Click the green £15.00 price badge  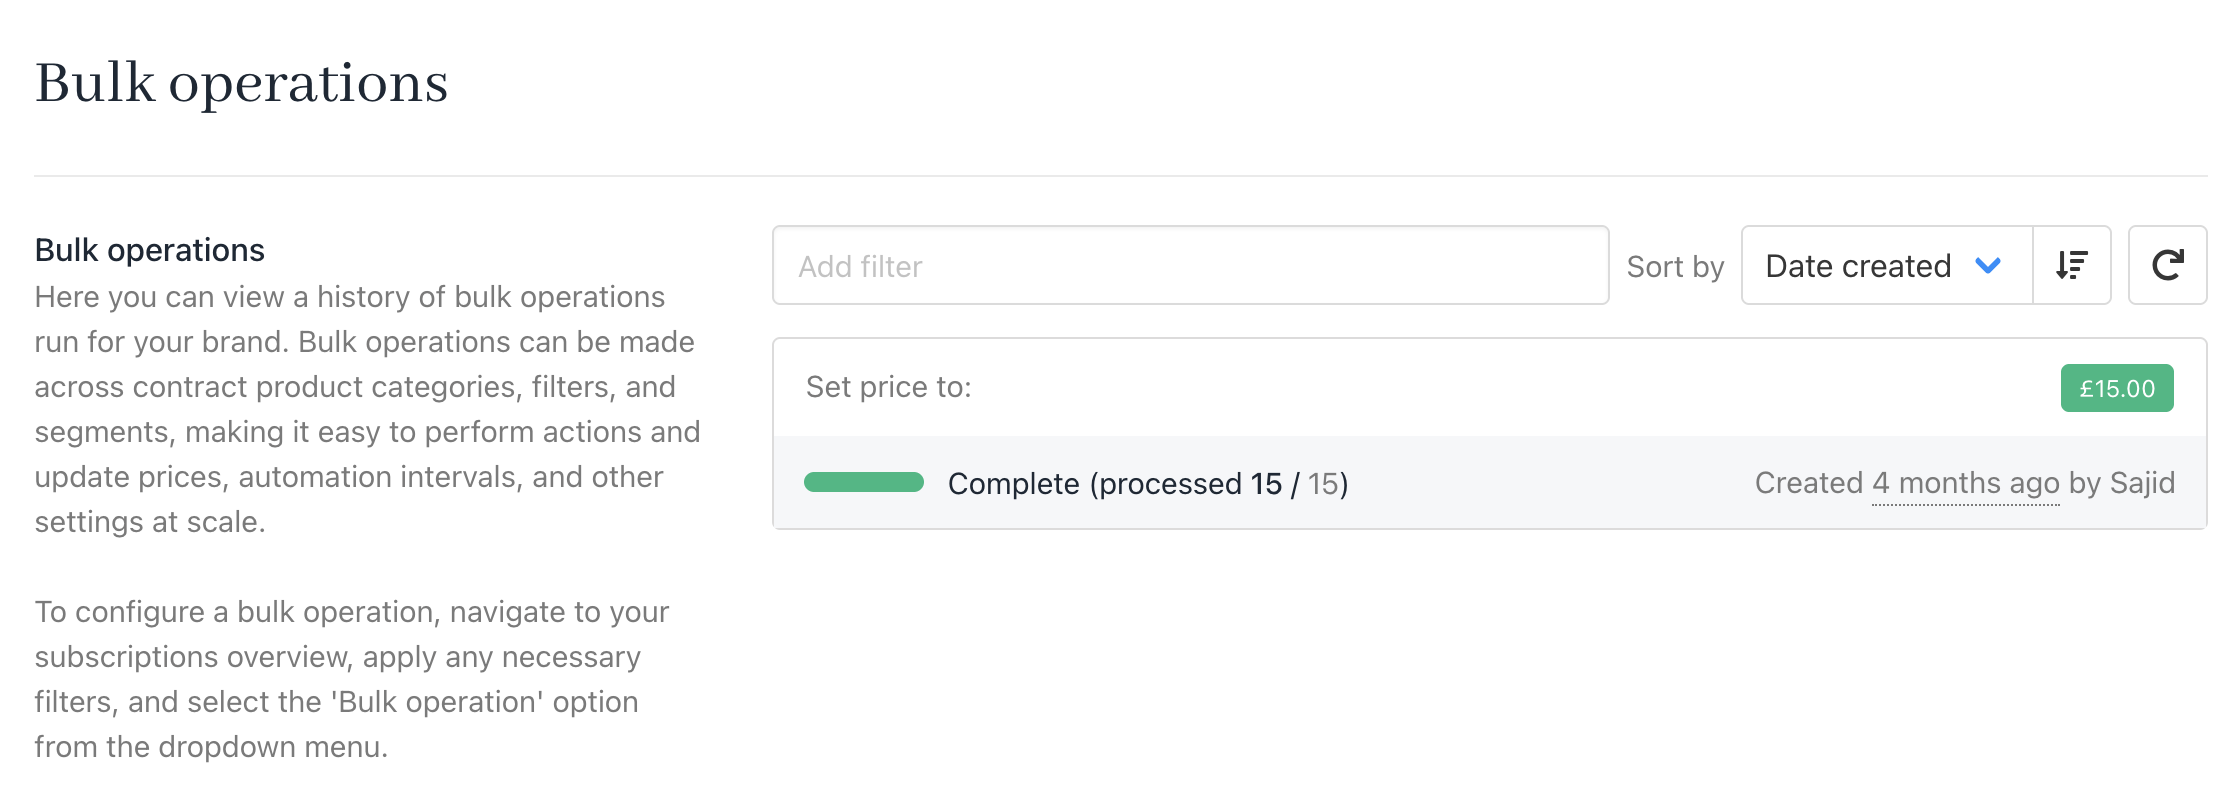pyautogui.click(x=2116, y=388)
